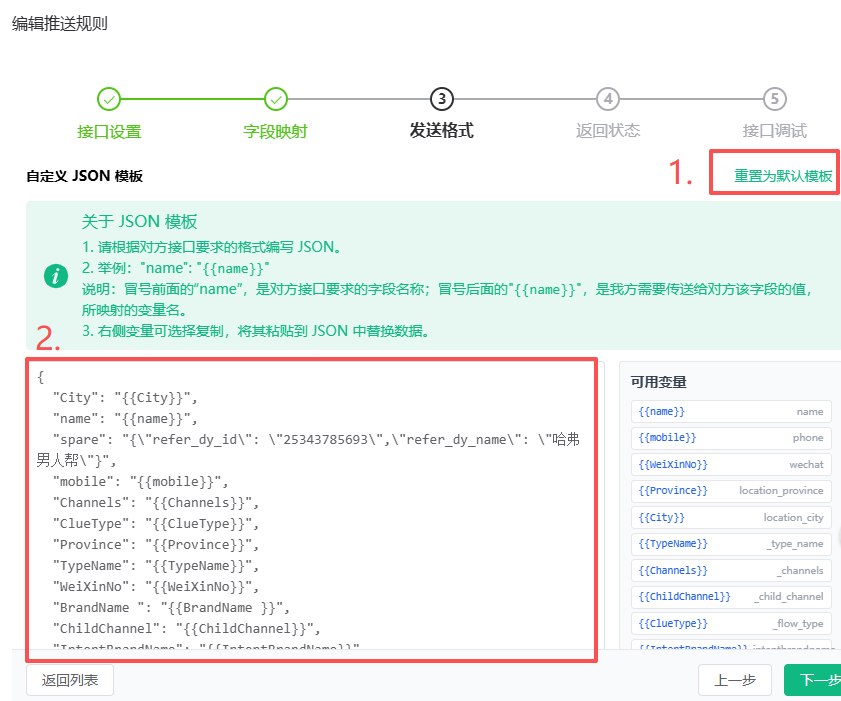The height and width of the screenshot is (701, 841).
Task: Copy the {{name}} variable chip
Action: click(x=731, y=411)
